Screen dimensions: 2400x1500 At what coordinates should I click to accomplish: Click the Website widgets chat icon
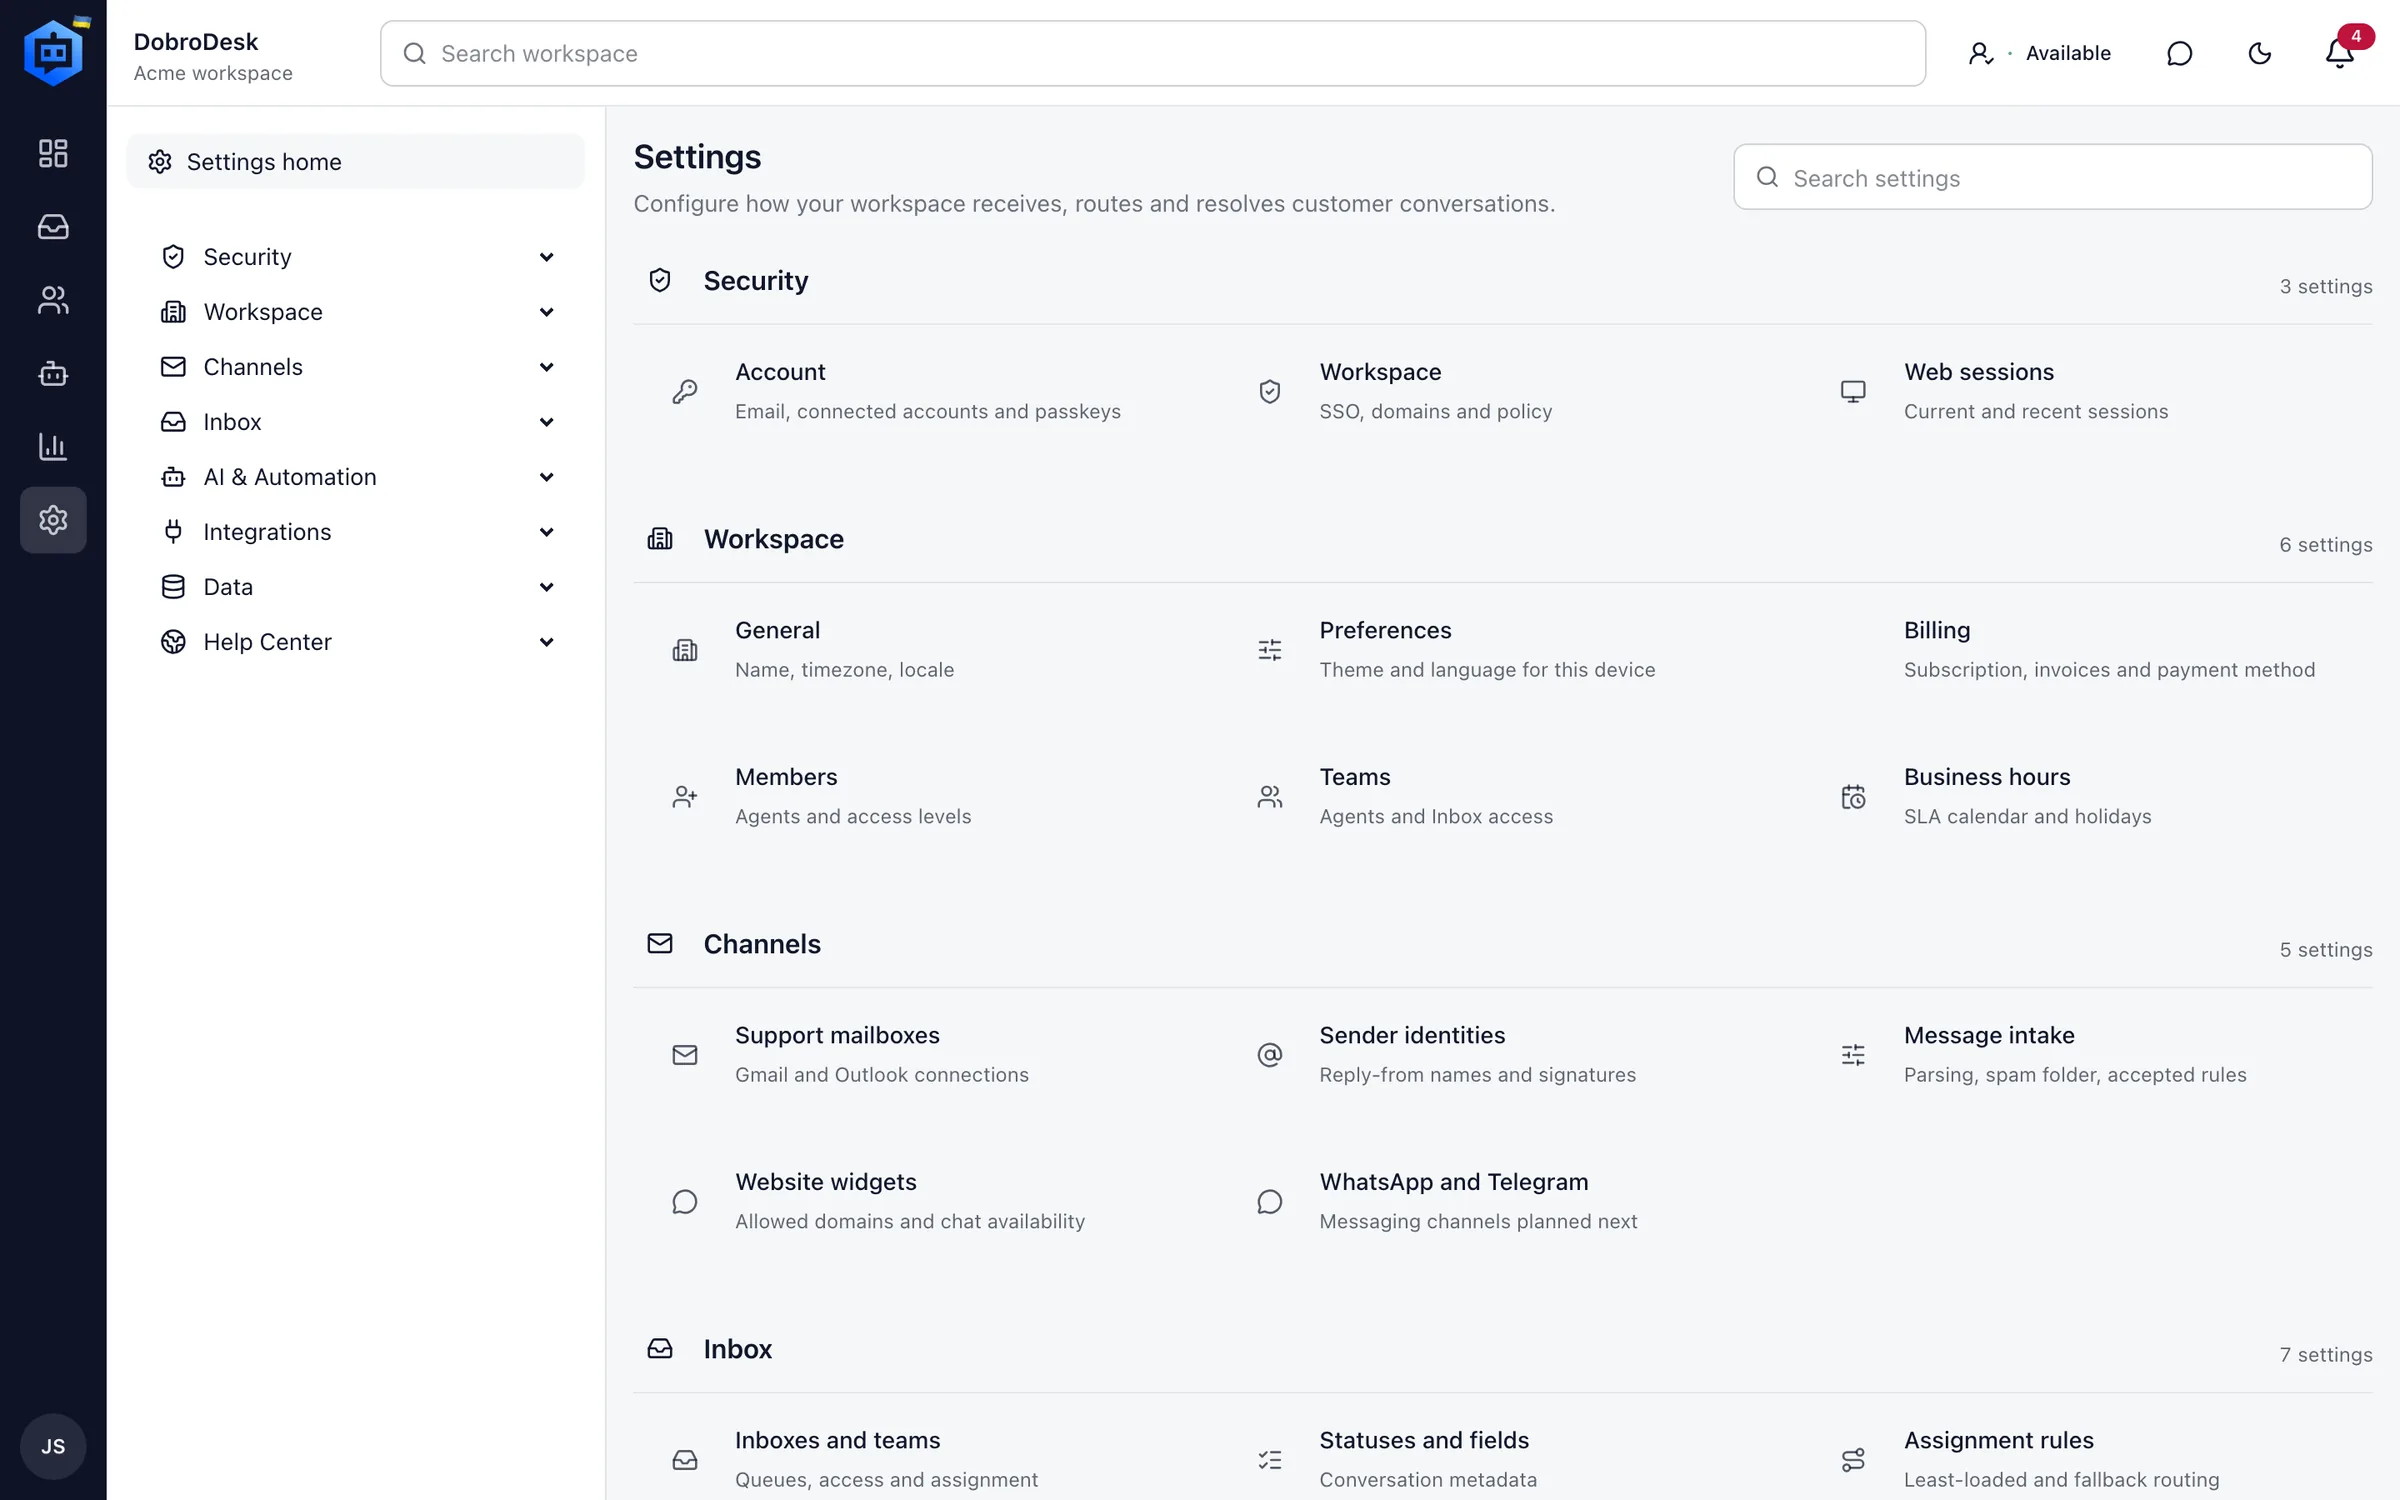[685, 1202]
